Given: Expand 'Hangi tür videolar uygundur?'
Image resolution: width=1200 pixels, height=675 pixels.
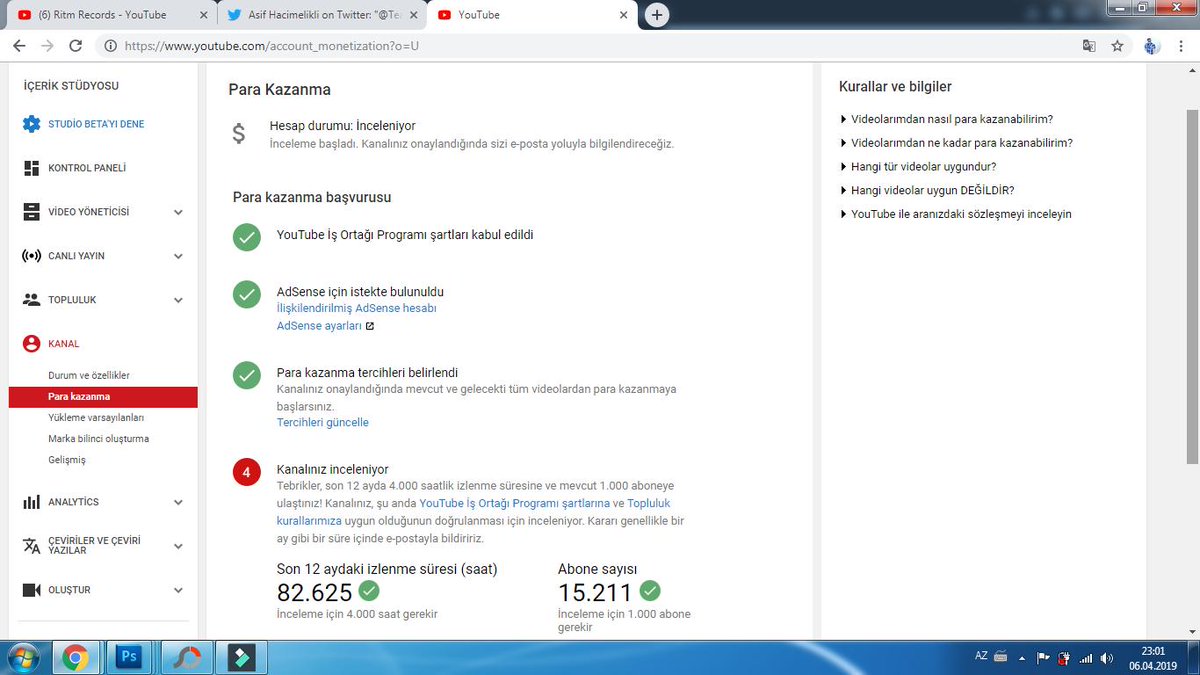Looking at the screenshot, I should tap(918, 166).
